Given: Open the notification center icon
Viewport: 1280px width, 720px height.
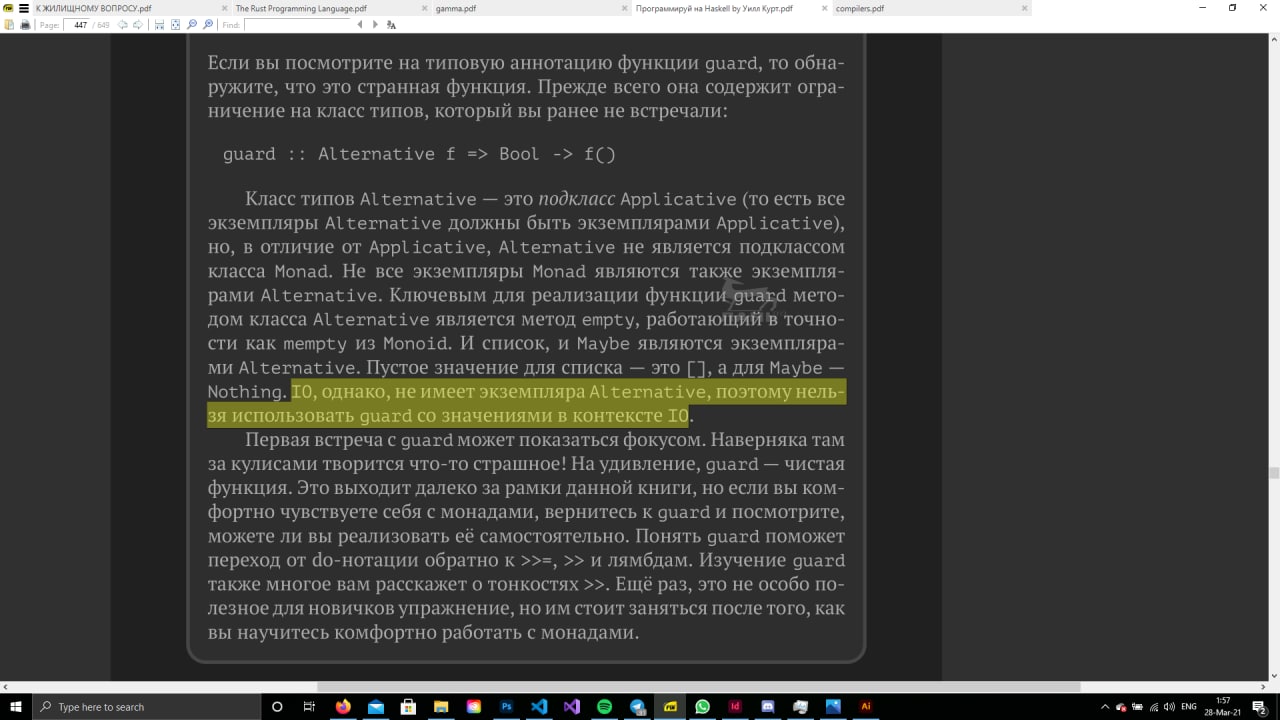Looking at the screenshot, I should tap(1262, 707).
